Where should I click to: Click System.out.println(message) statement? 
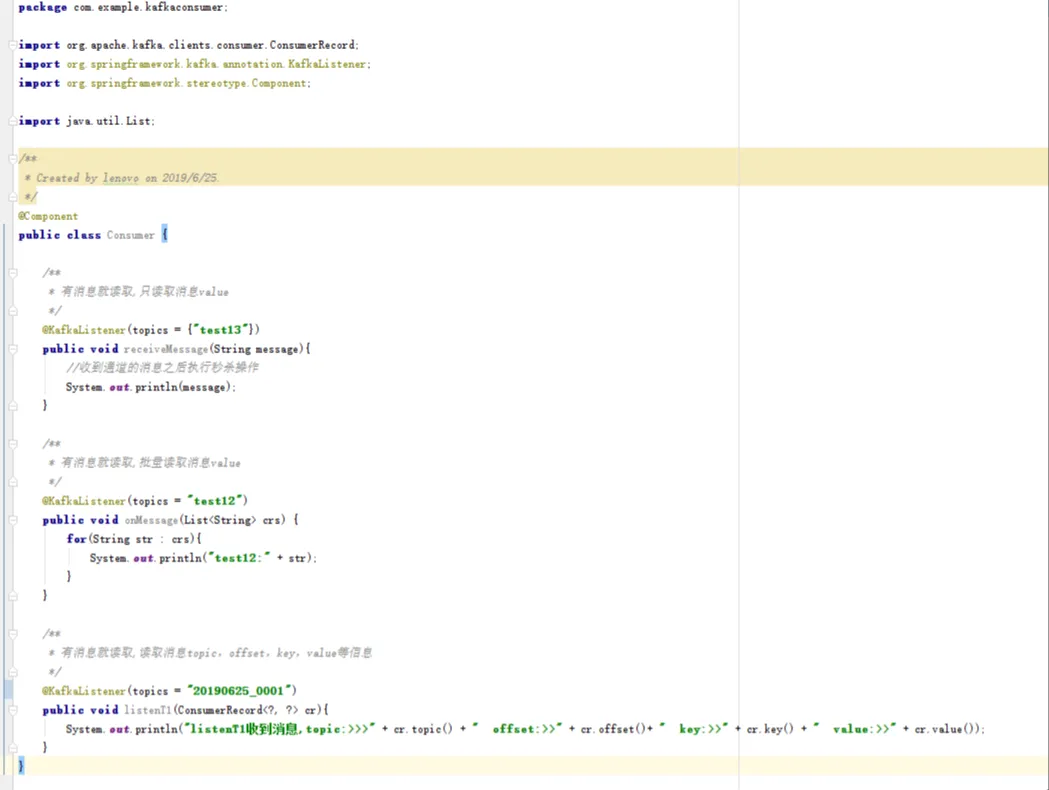[151, 387]
